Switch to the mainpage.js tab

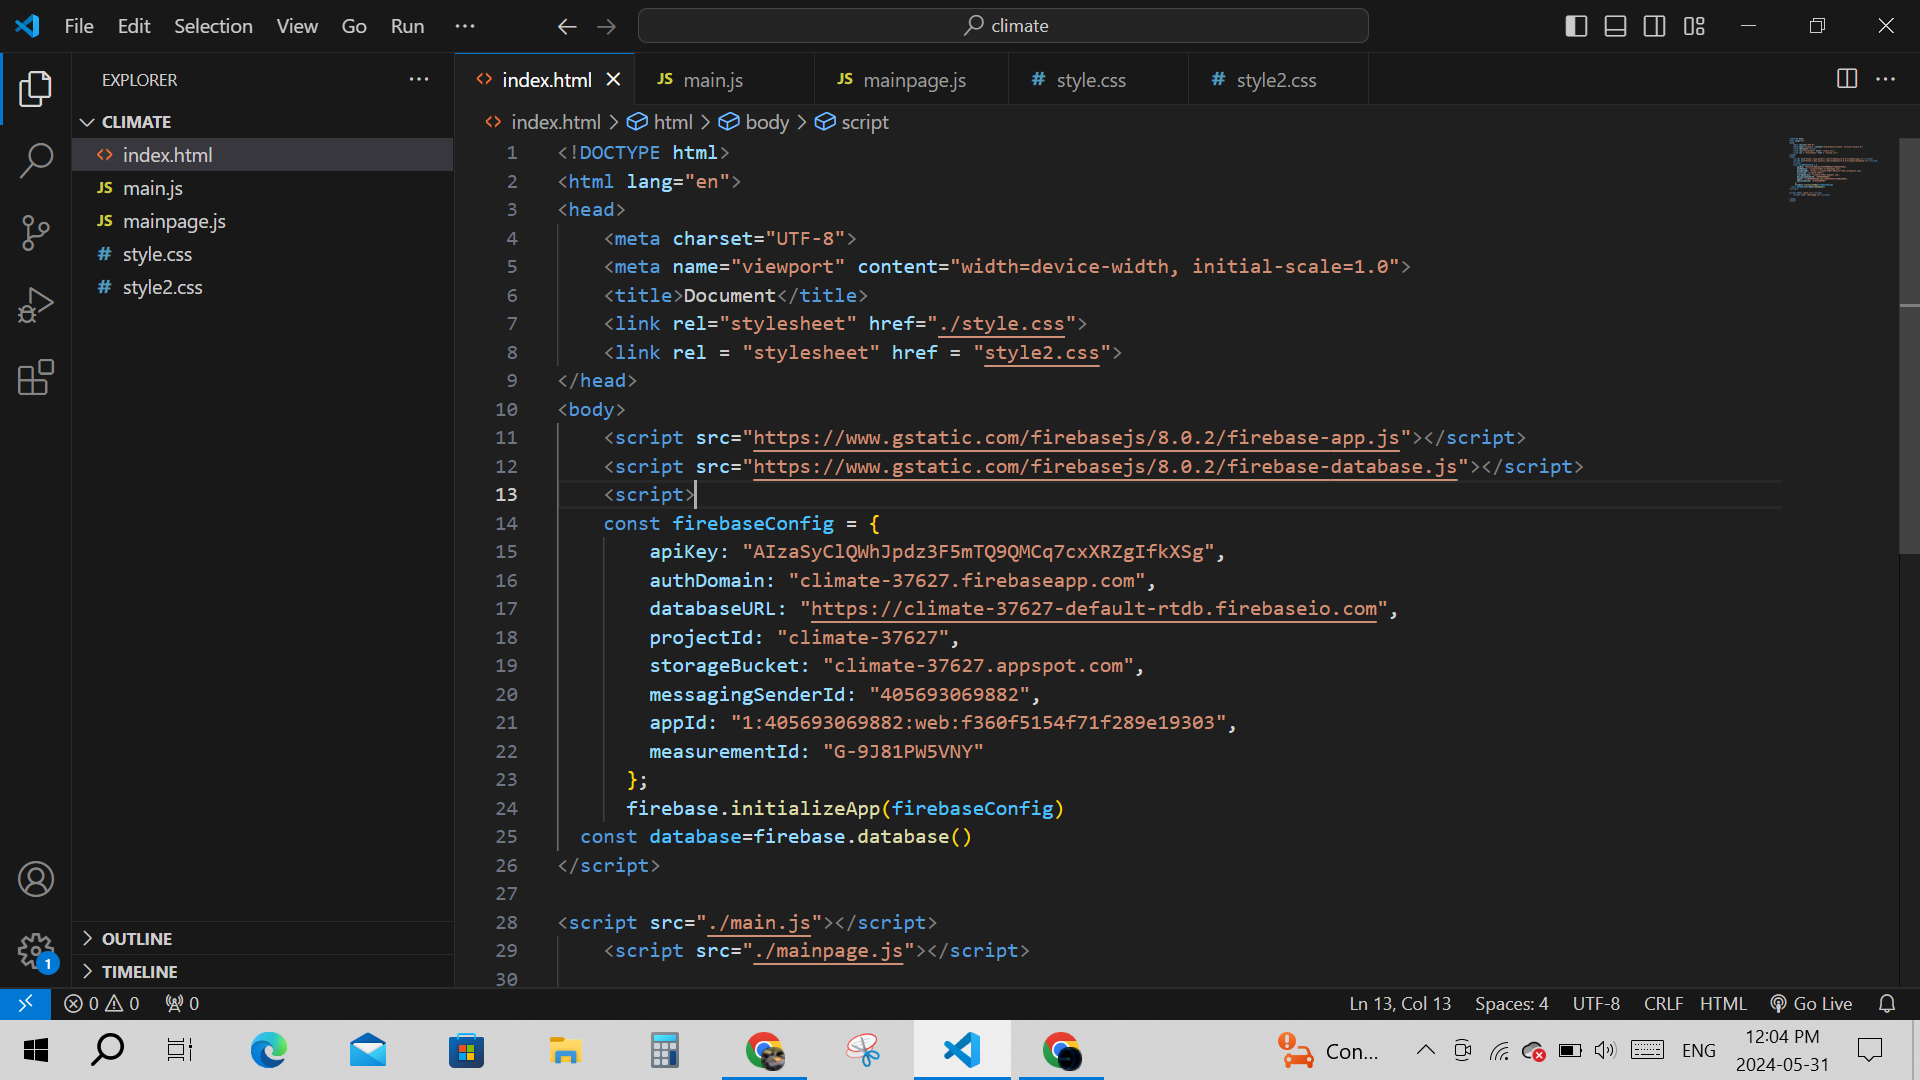tap(913, 80)
